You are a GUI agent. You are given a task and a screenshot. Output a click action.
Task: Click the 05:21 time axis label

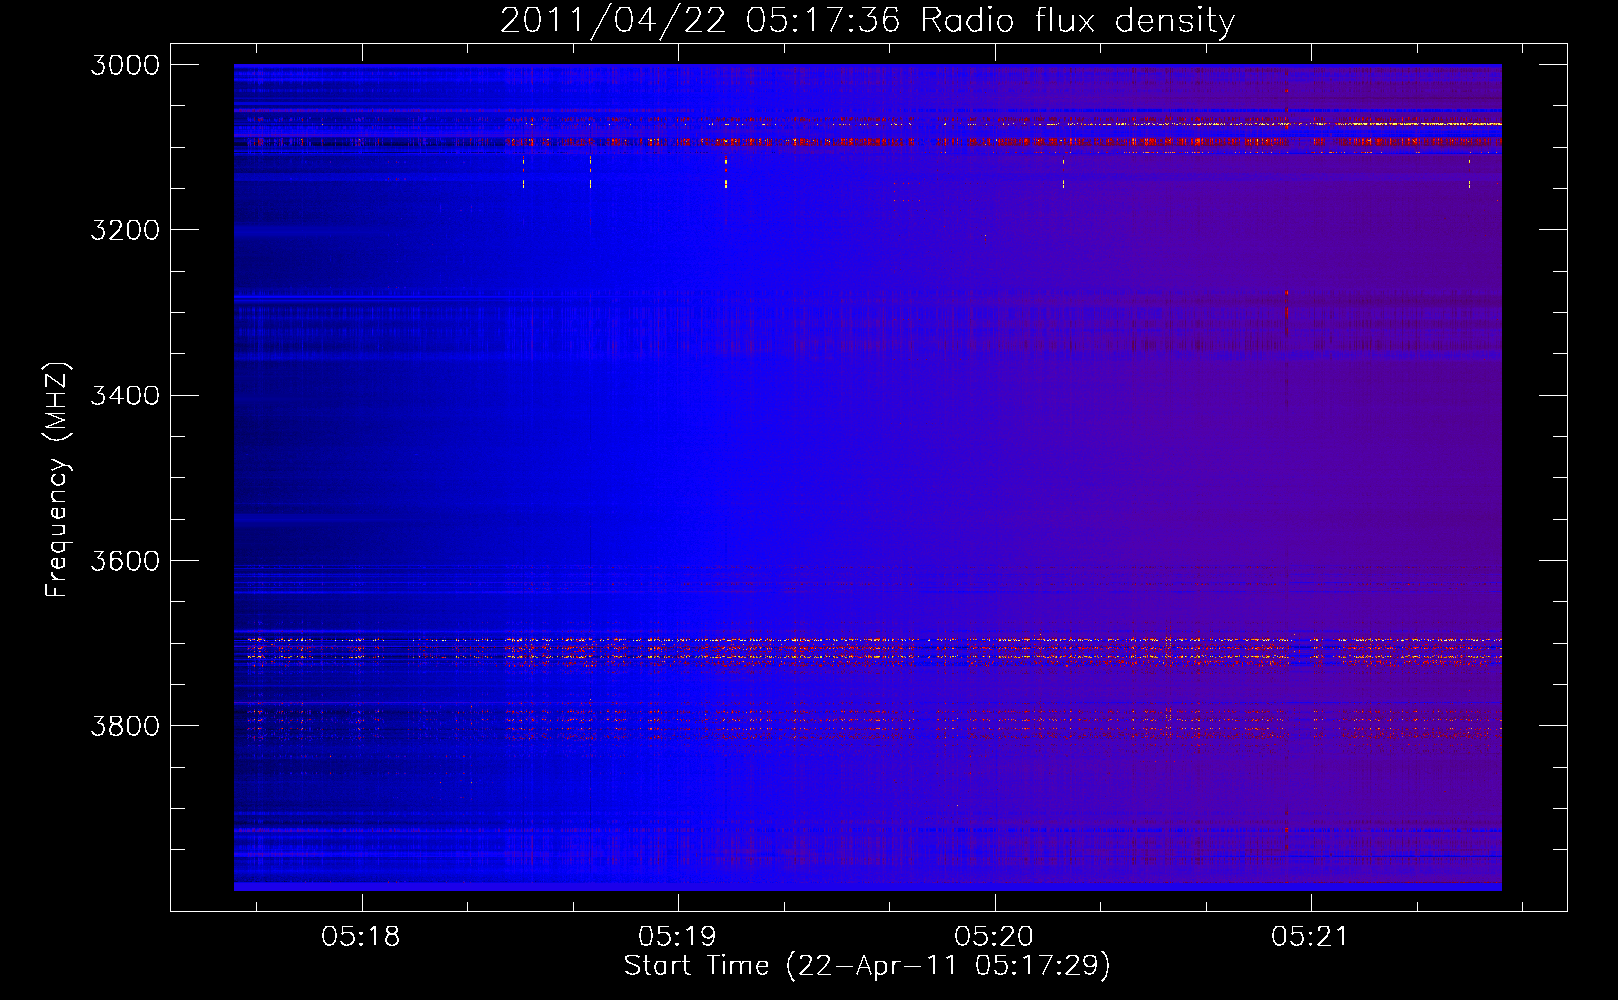[x=1310, y=937]
